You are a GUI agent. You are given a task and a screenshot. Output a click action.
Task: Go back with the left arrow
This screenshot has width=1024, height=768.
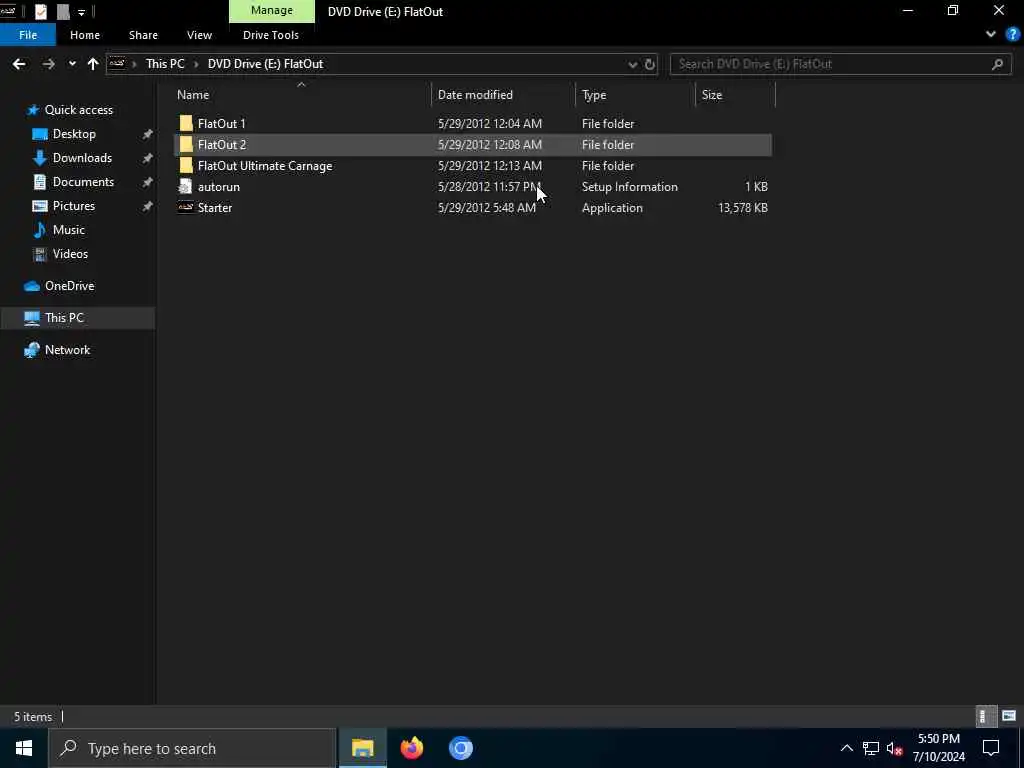click(x=19, y=64)
